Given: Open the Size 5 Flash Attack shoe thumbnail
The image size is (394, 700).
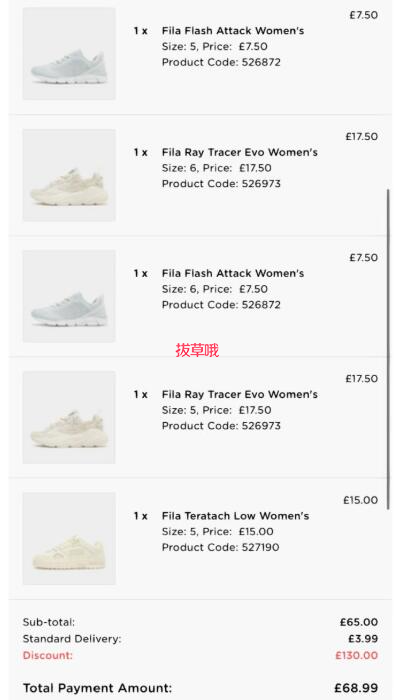Looking at the screenshot, I should point(69,54).
